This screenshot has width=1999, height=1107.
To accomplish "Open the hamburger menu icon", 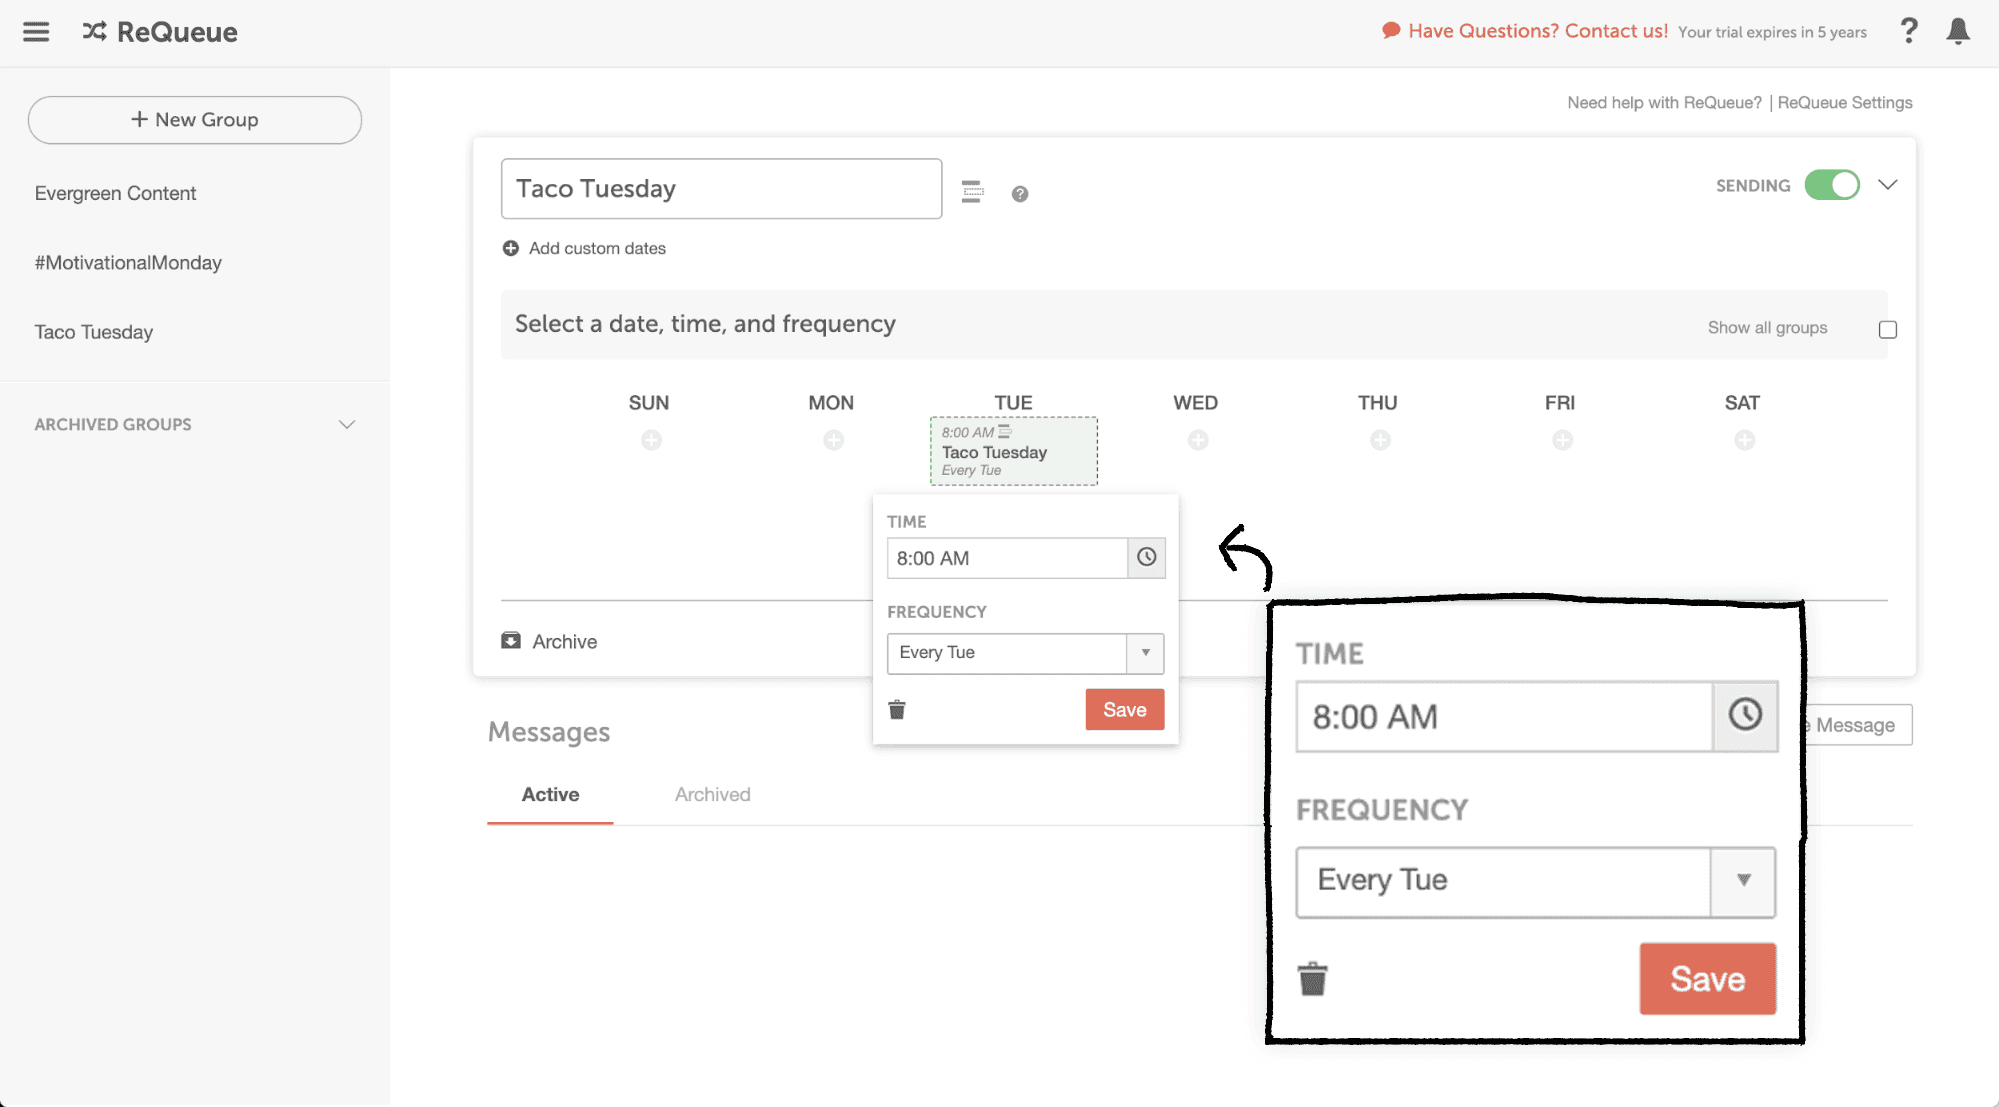I will pyautogui.click(x=36, y=32).
